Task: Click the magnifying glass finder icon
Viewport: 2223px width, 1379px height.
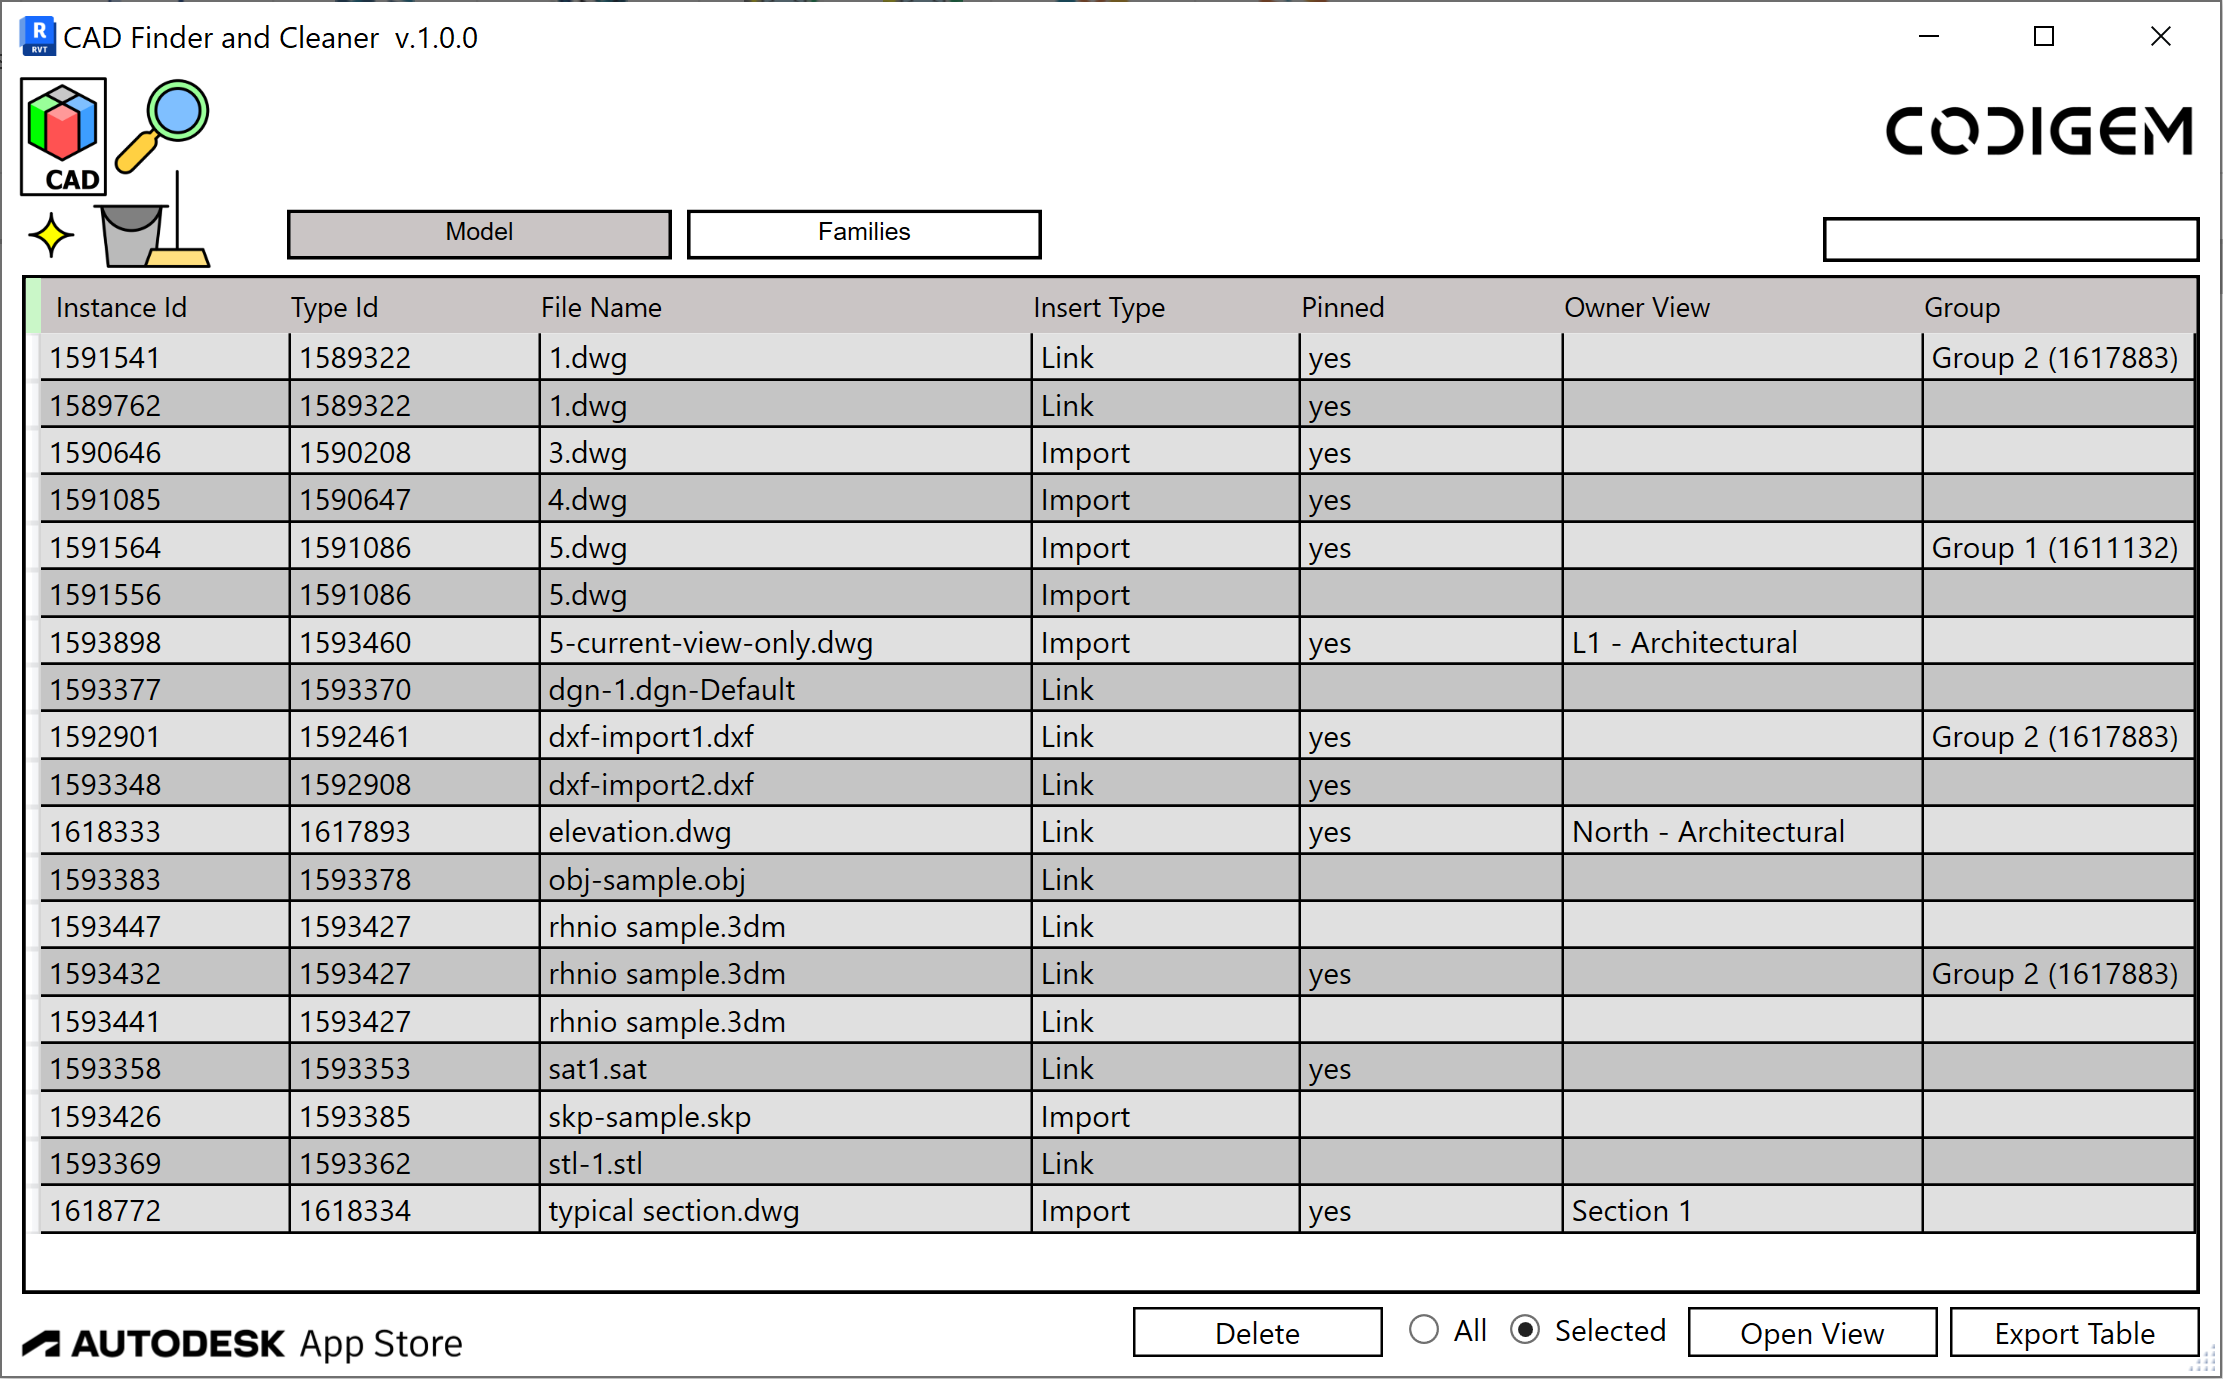Action: point(163,124)
